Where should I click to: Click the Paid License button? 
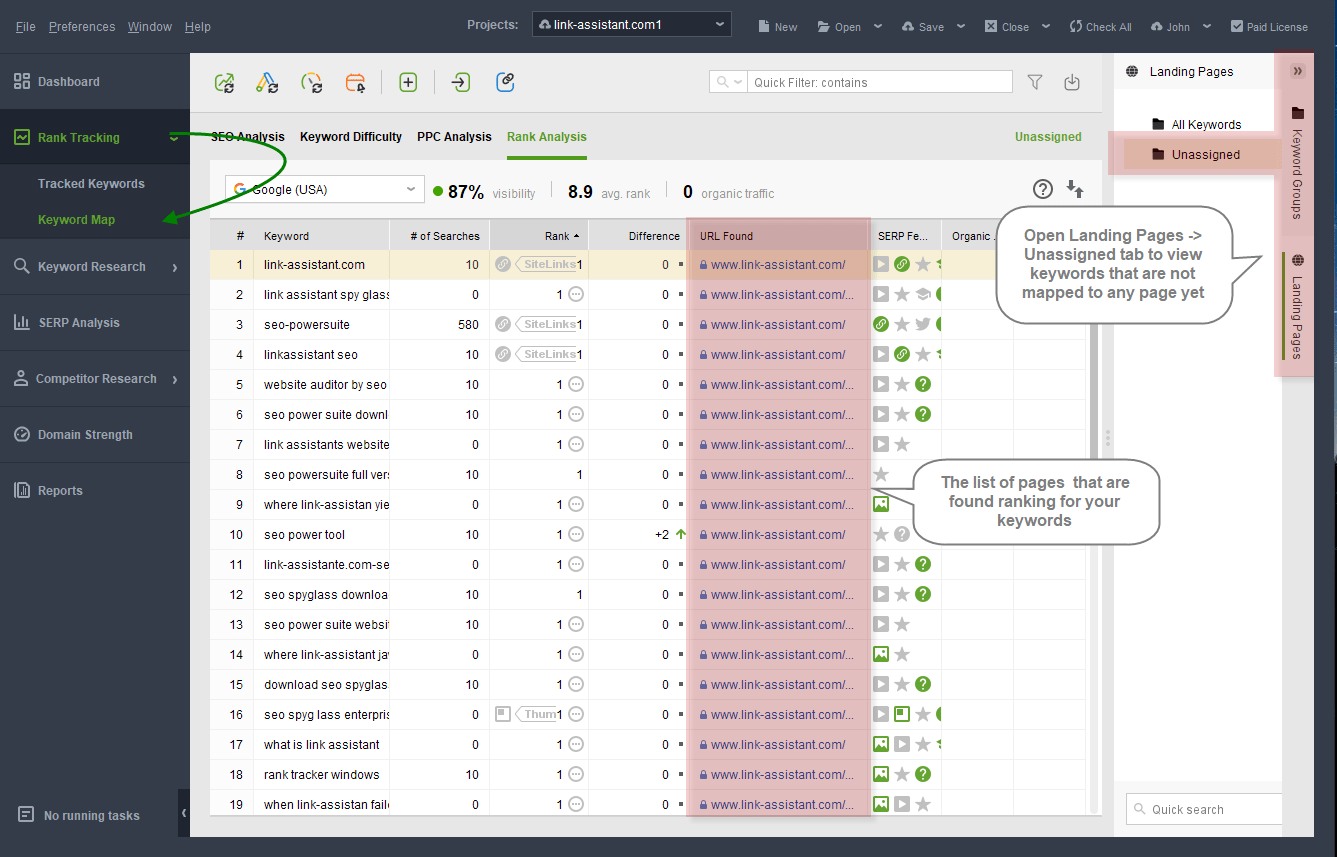pos(1269,27)
